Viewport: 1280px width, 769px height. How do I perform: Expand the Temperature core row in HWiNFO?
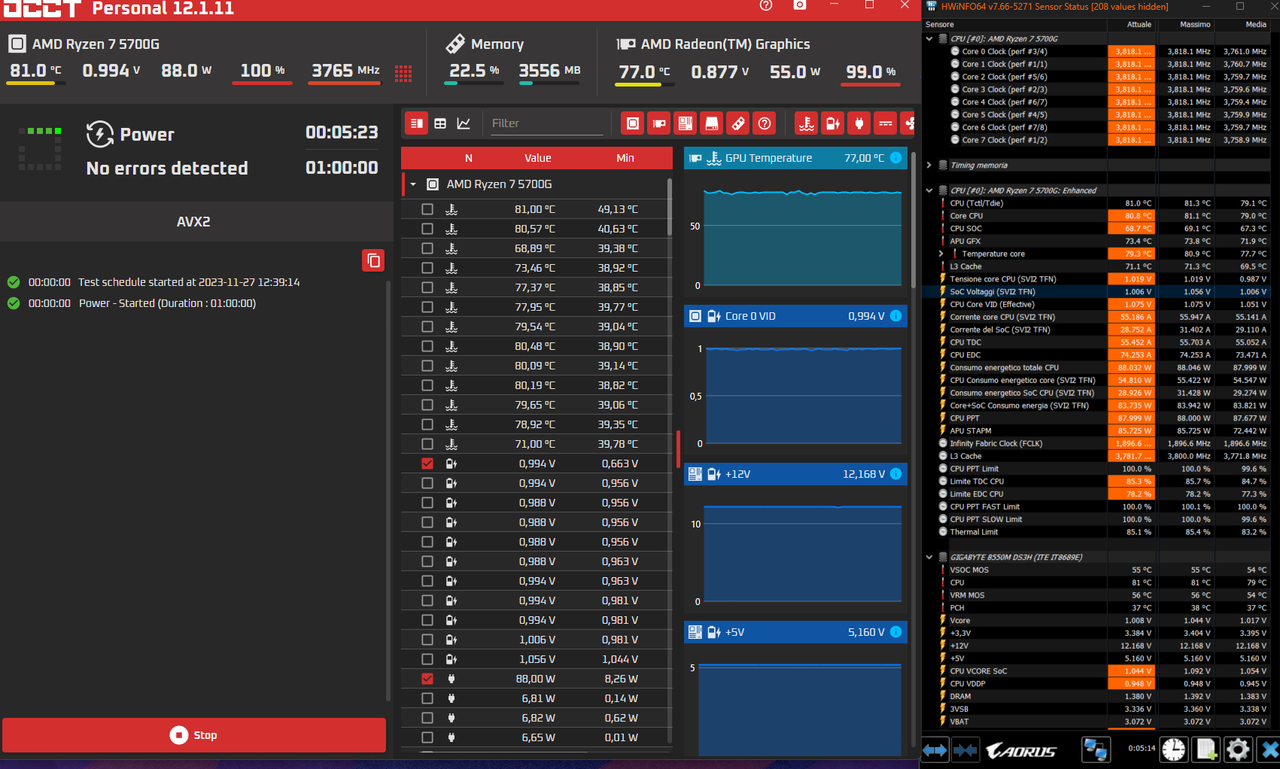pos(941,254)
